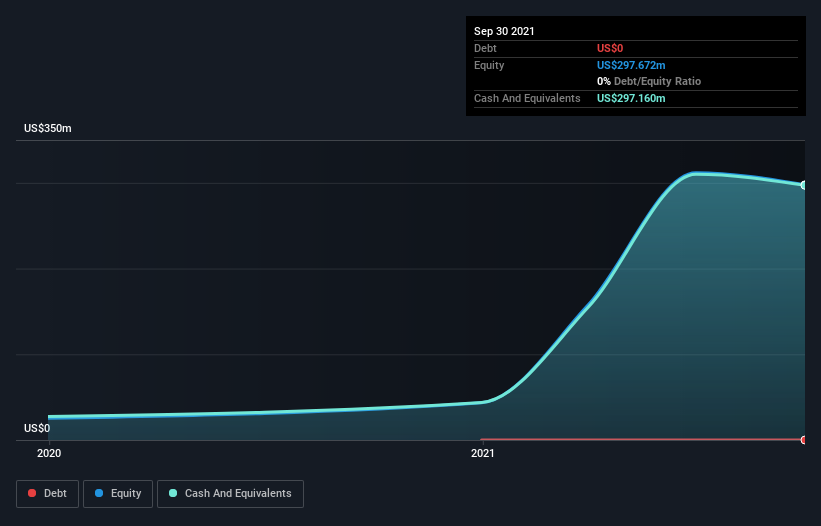The image size is (821, 526).
Task: Click the 2020 x-axis label
Action: click(49, 453)
